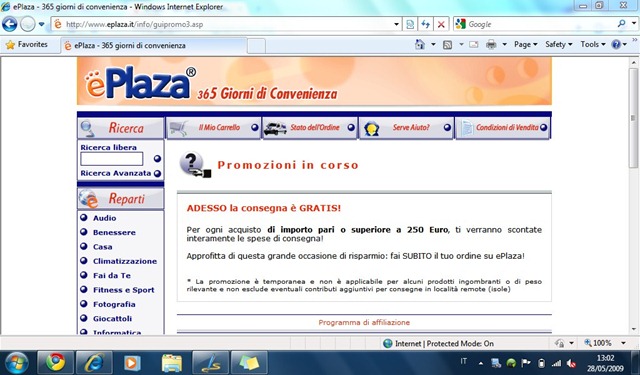This screenshot has height=375, width=640.
Task: Open the Benessere department link
Action: coord(114,233)
